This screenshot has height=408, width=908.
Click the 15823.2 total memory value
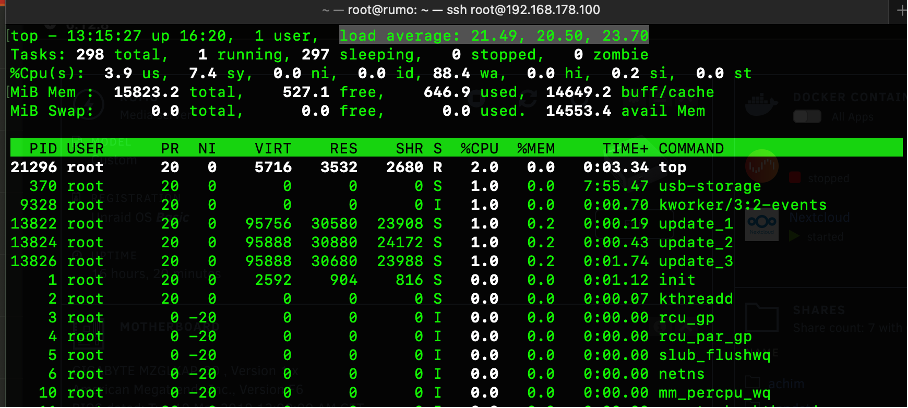[x=146, y=92]
